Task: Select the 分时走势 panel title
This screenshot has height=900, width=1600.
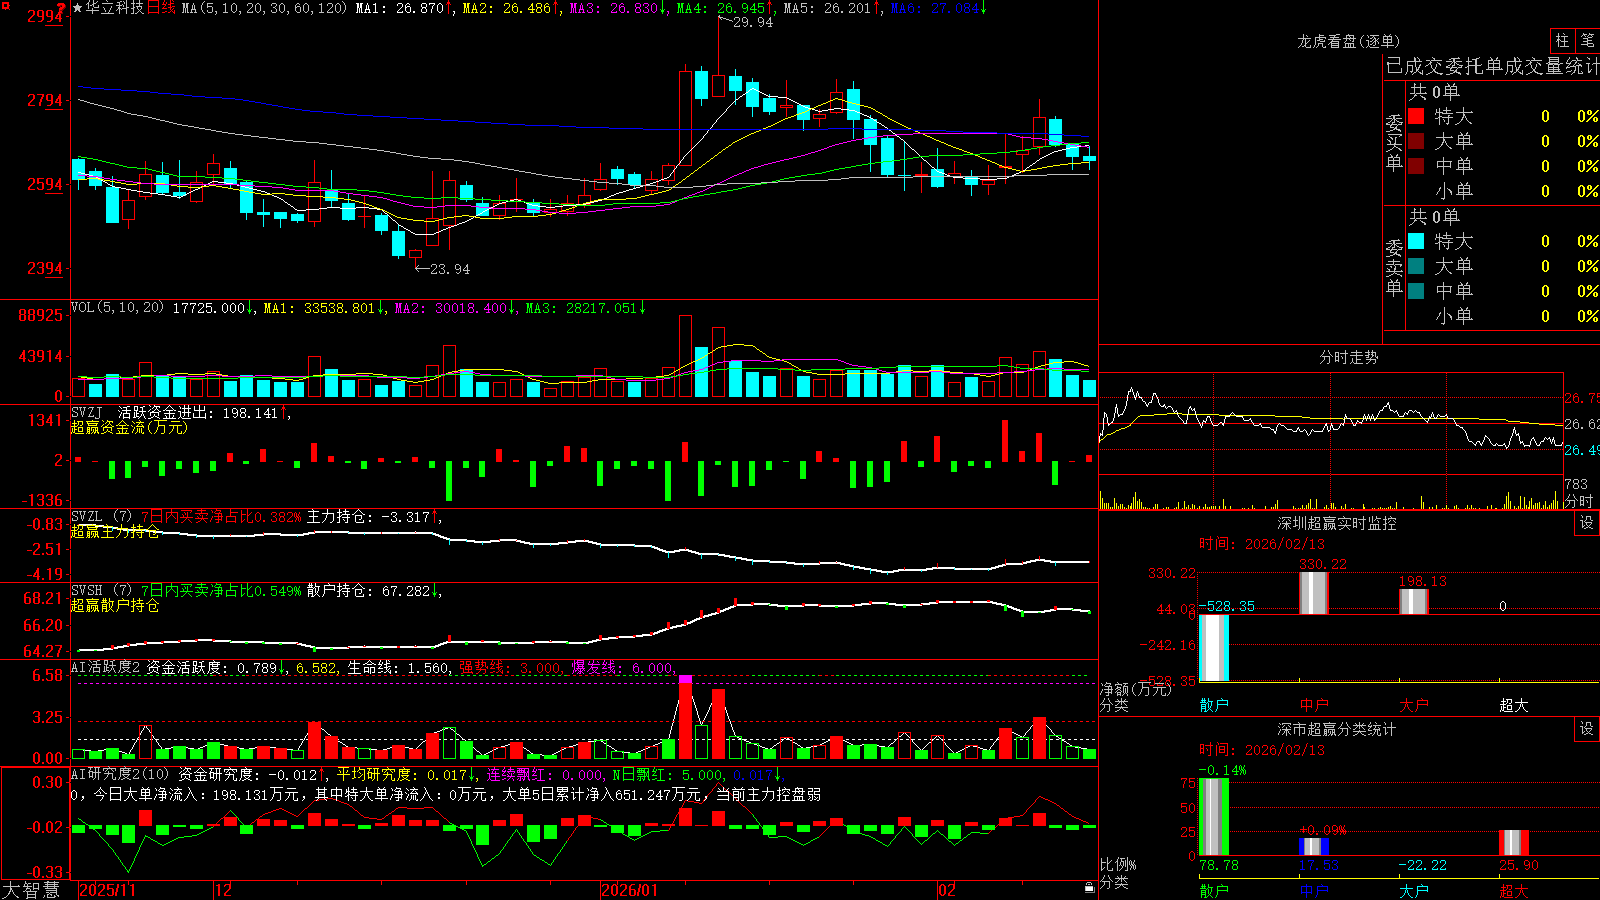Action: [x=1348, y=357]
